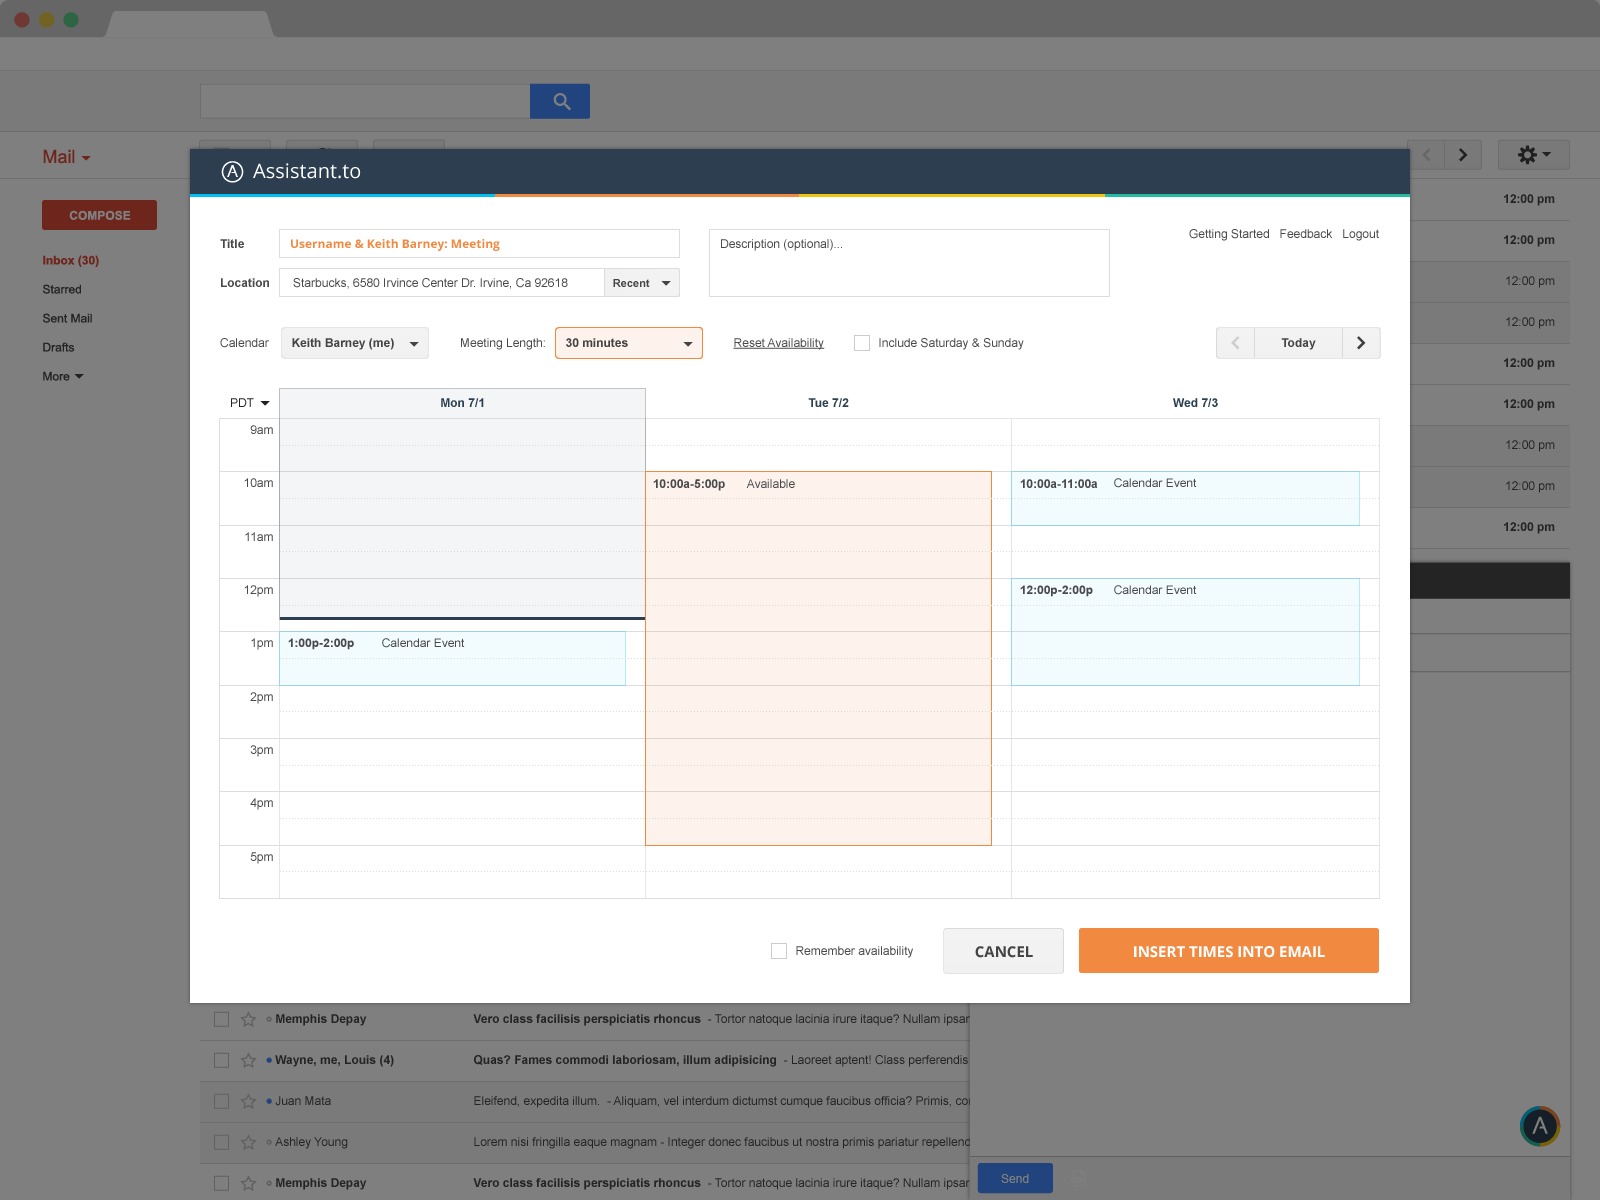Click Insert Times Into Email button
The width and height of the screenshot is (1600, 1200).
coord(1228,951)
